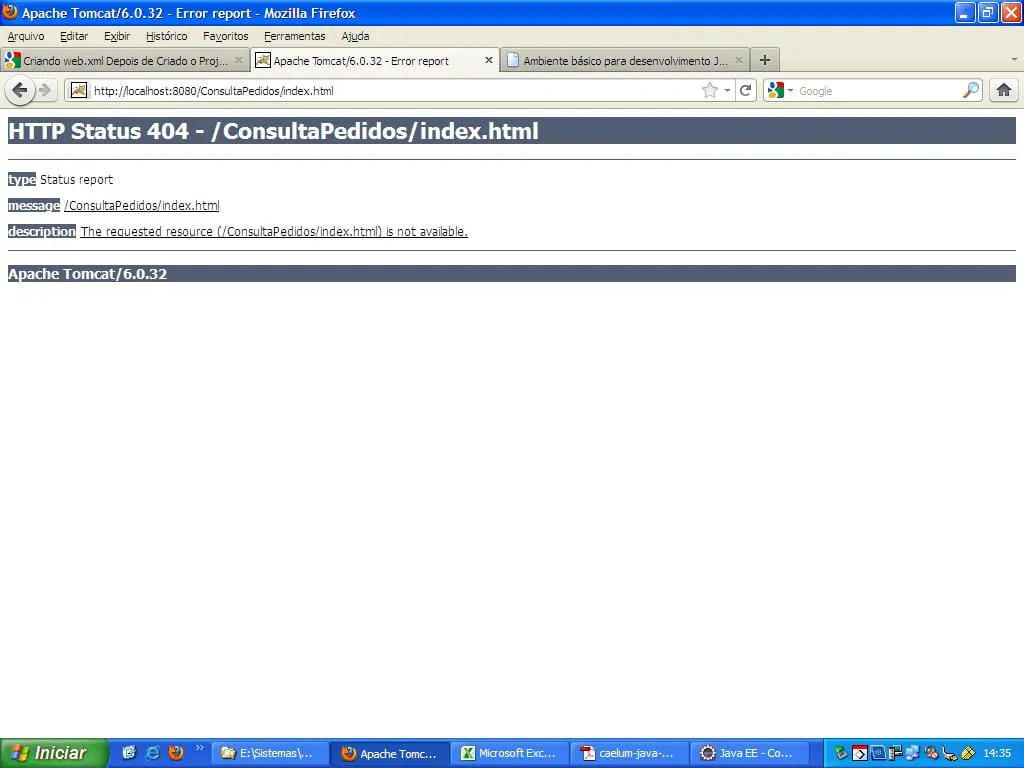The height and width of the screenshot is (768, 1024).
Task: Click the search magnifier icon
Action: (x=971, y=90)
